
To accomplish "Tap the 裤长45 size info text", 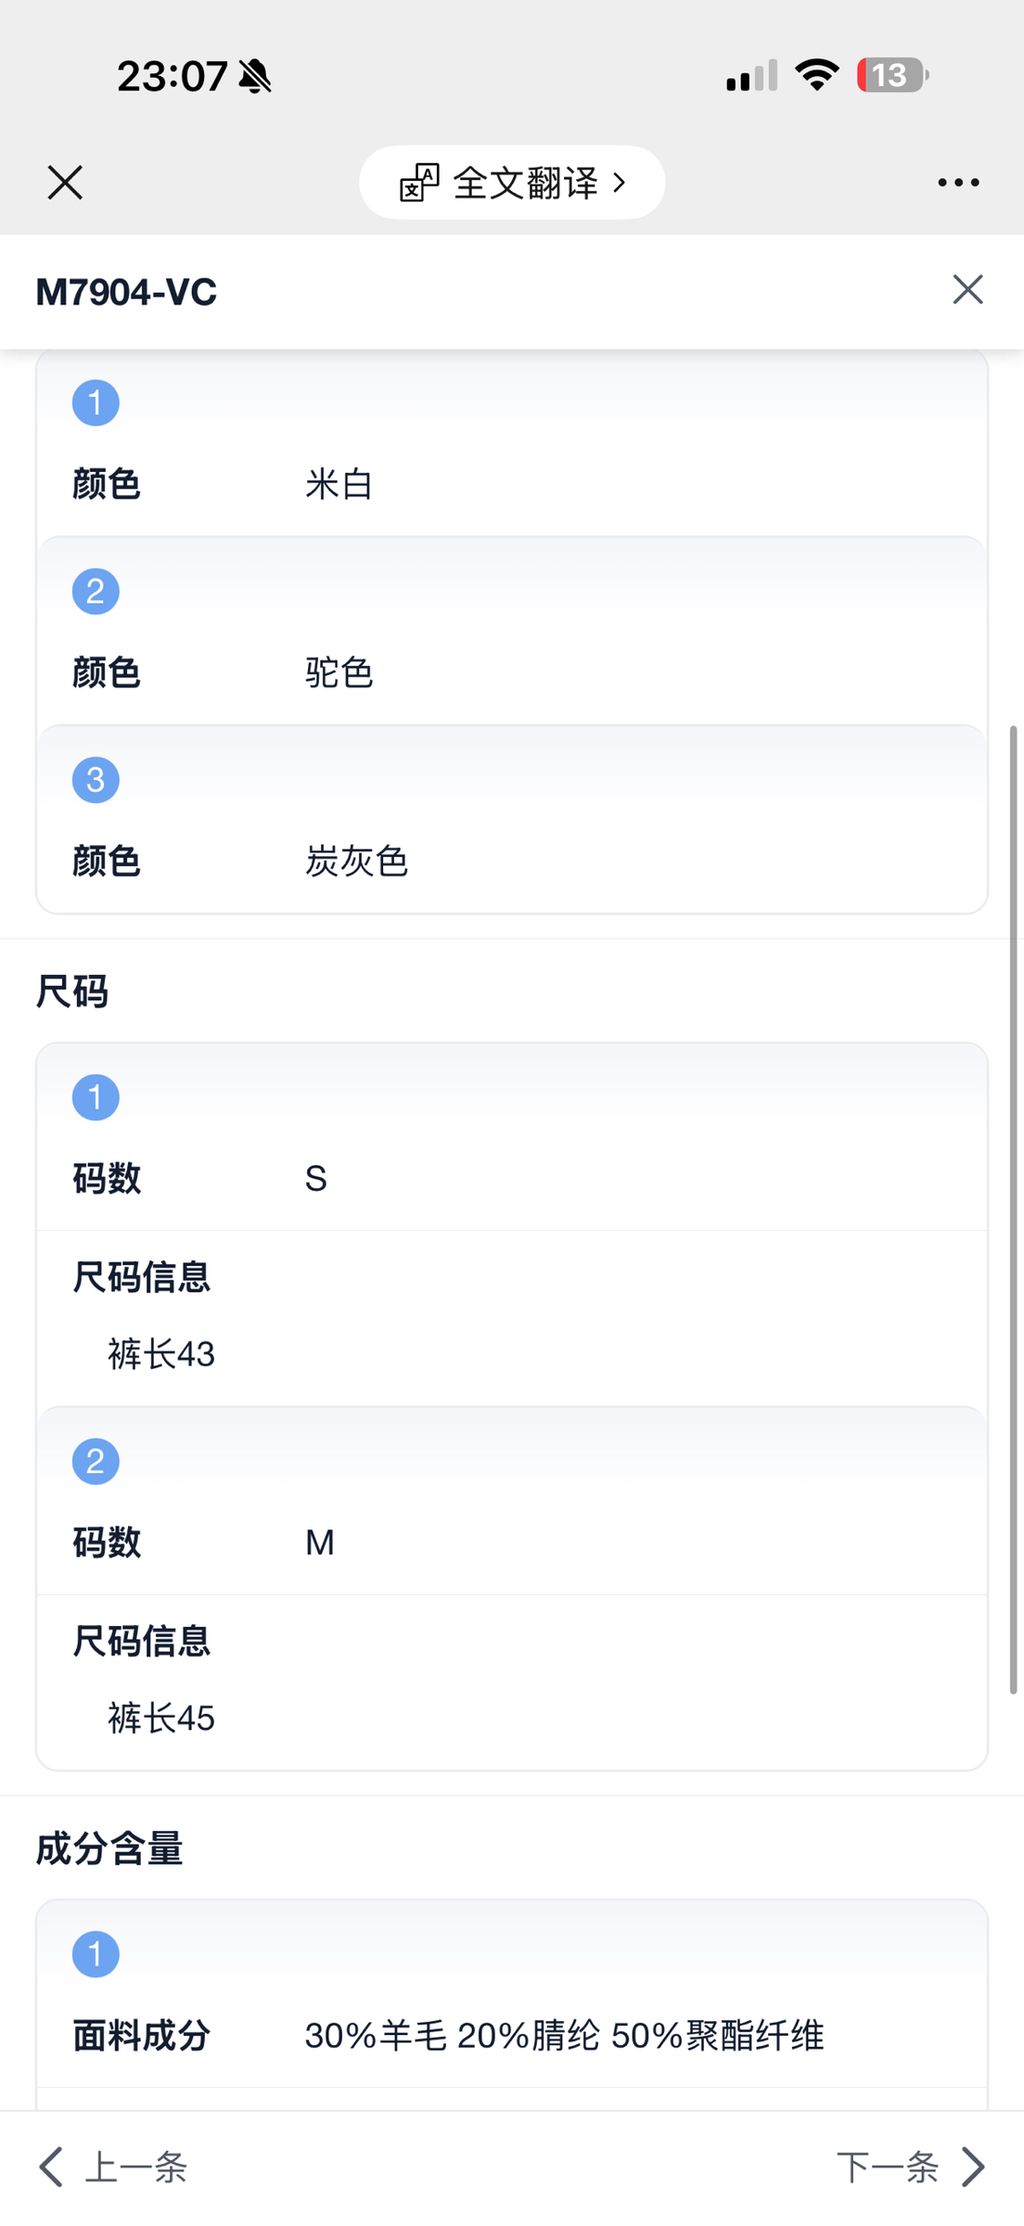I will [162, 1718].
